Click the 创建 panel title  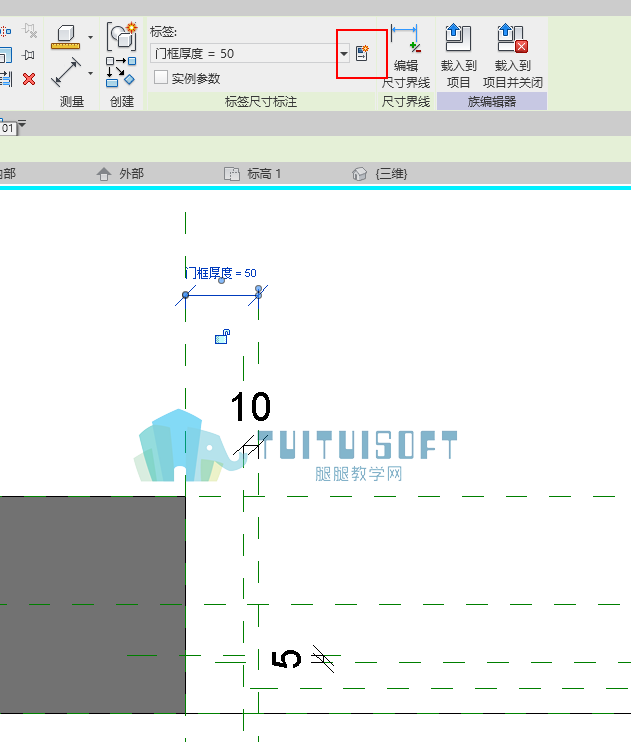pos(122,101)
